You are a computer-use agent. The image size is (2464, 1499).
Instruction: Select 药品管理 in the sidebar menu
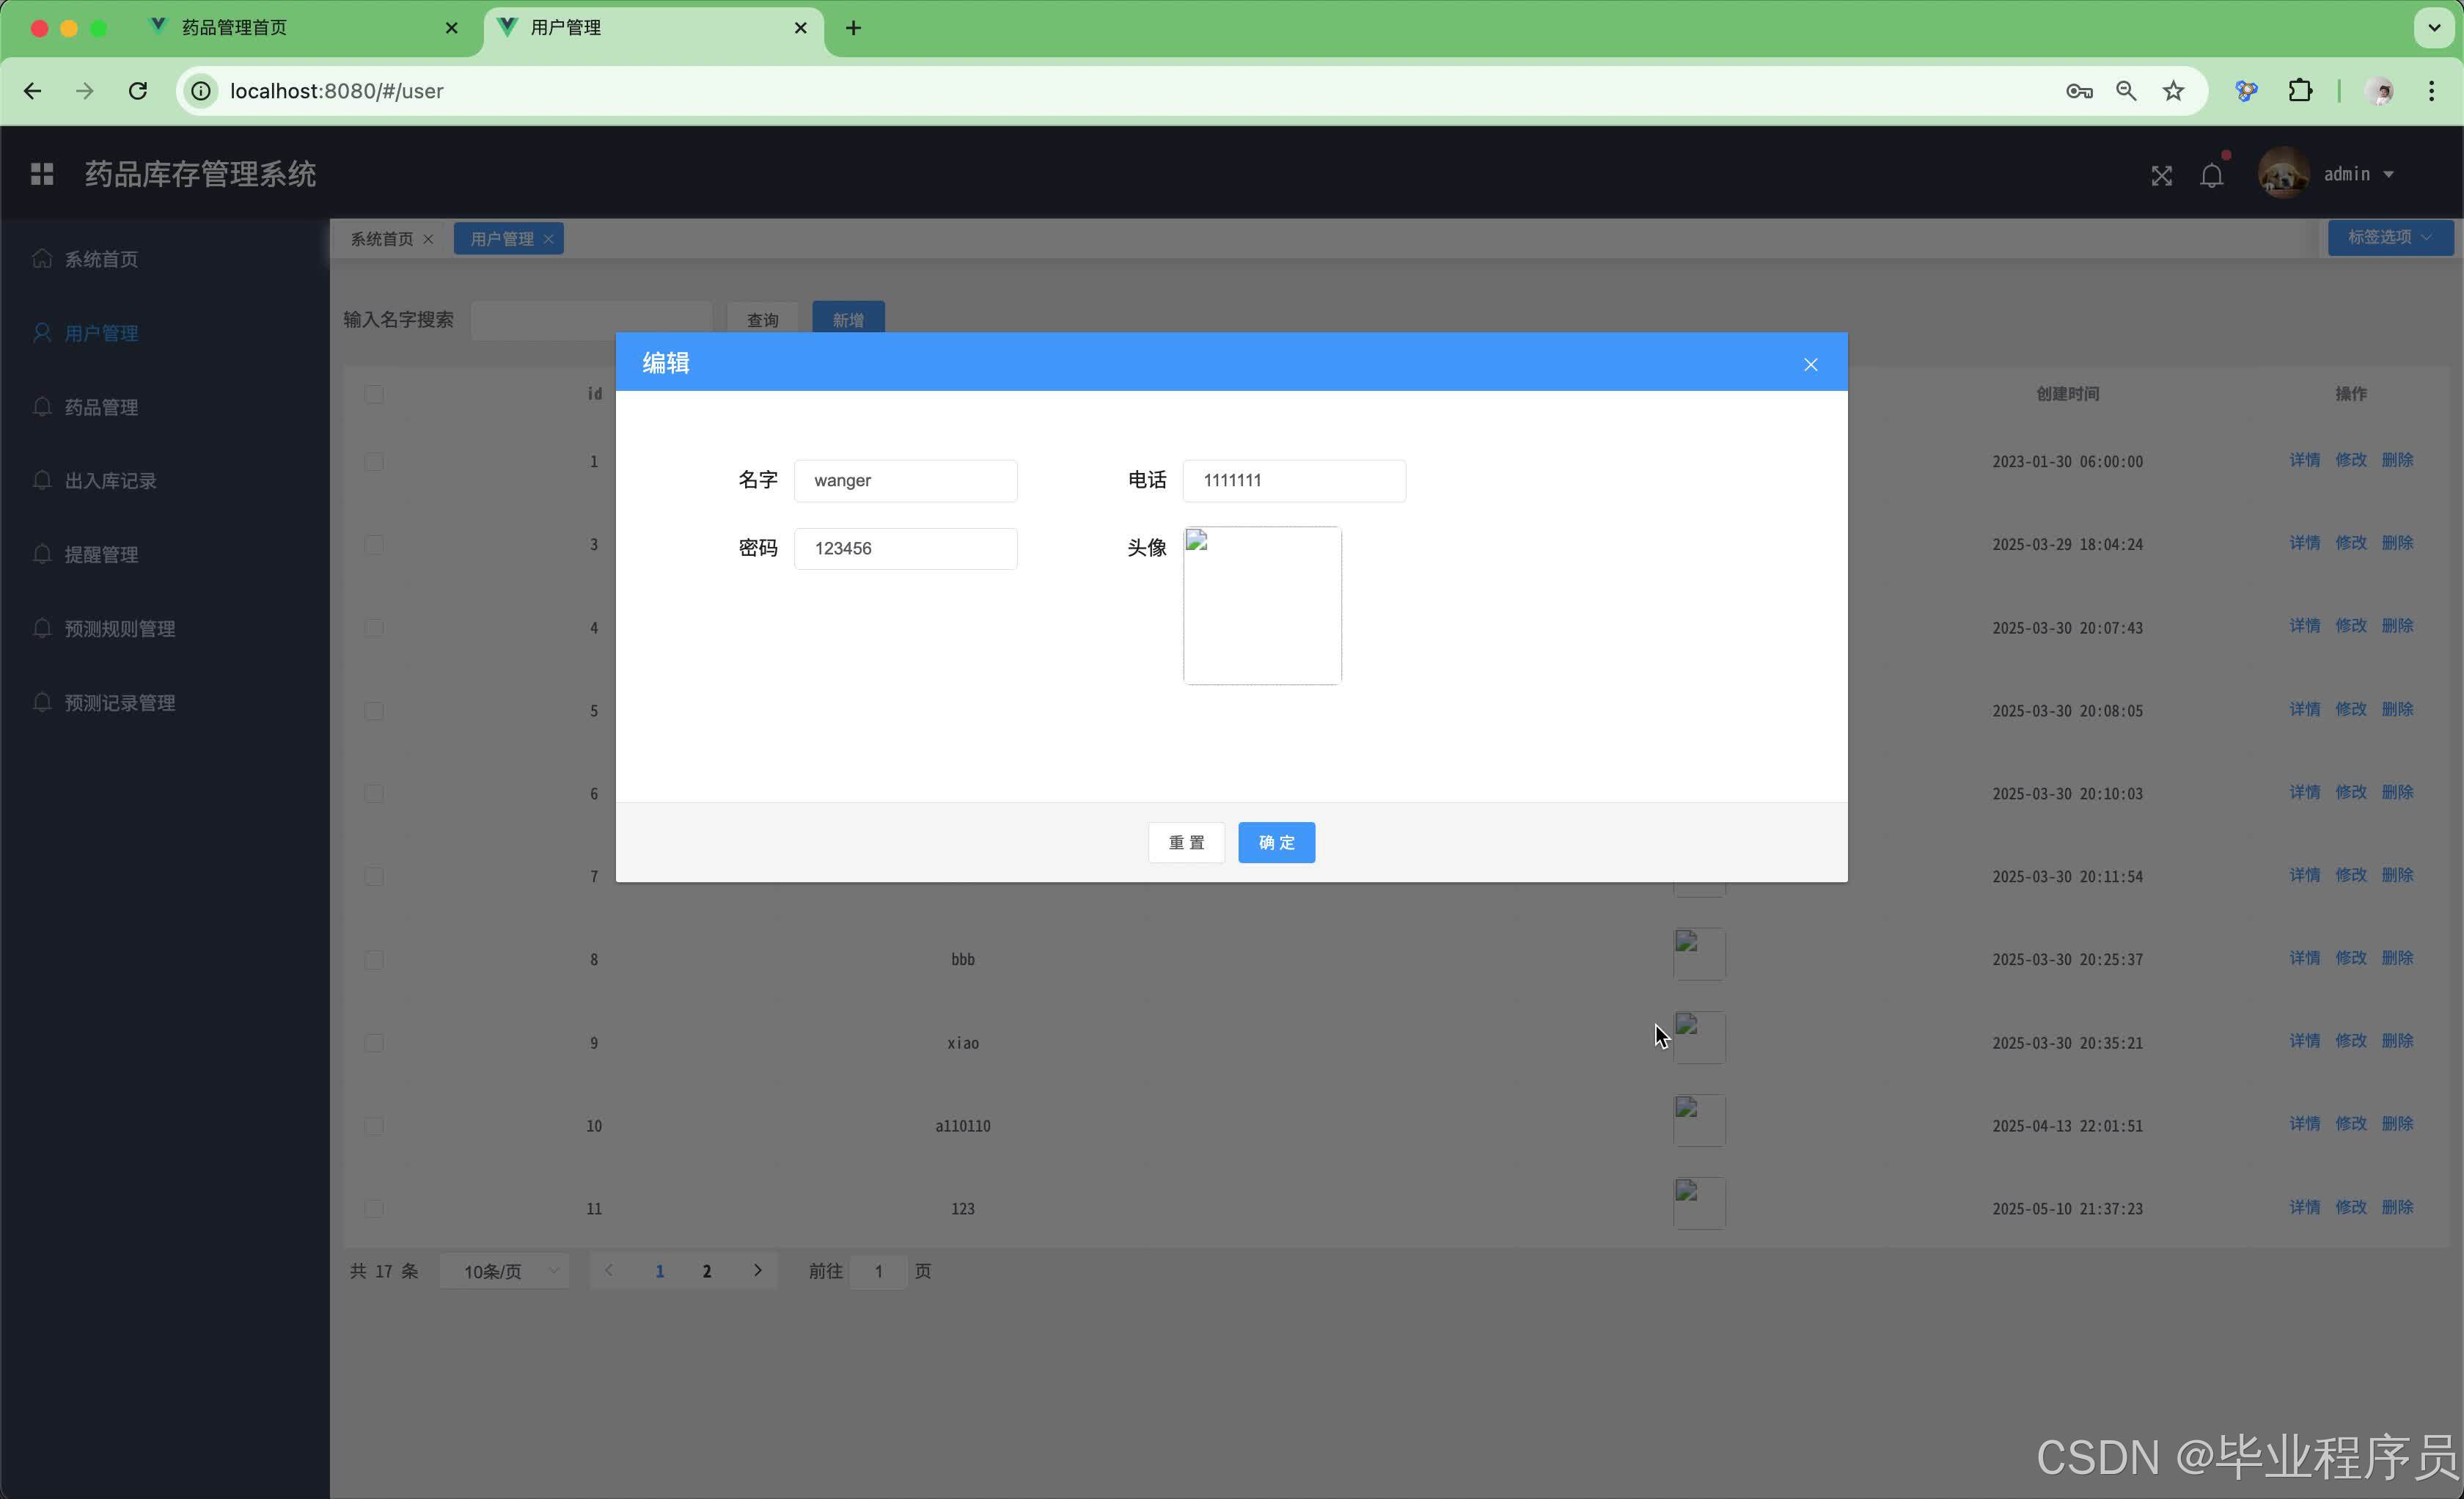tap(101, 407)
